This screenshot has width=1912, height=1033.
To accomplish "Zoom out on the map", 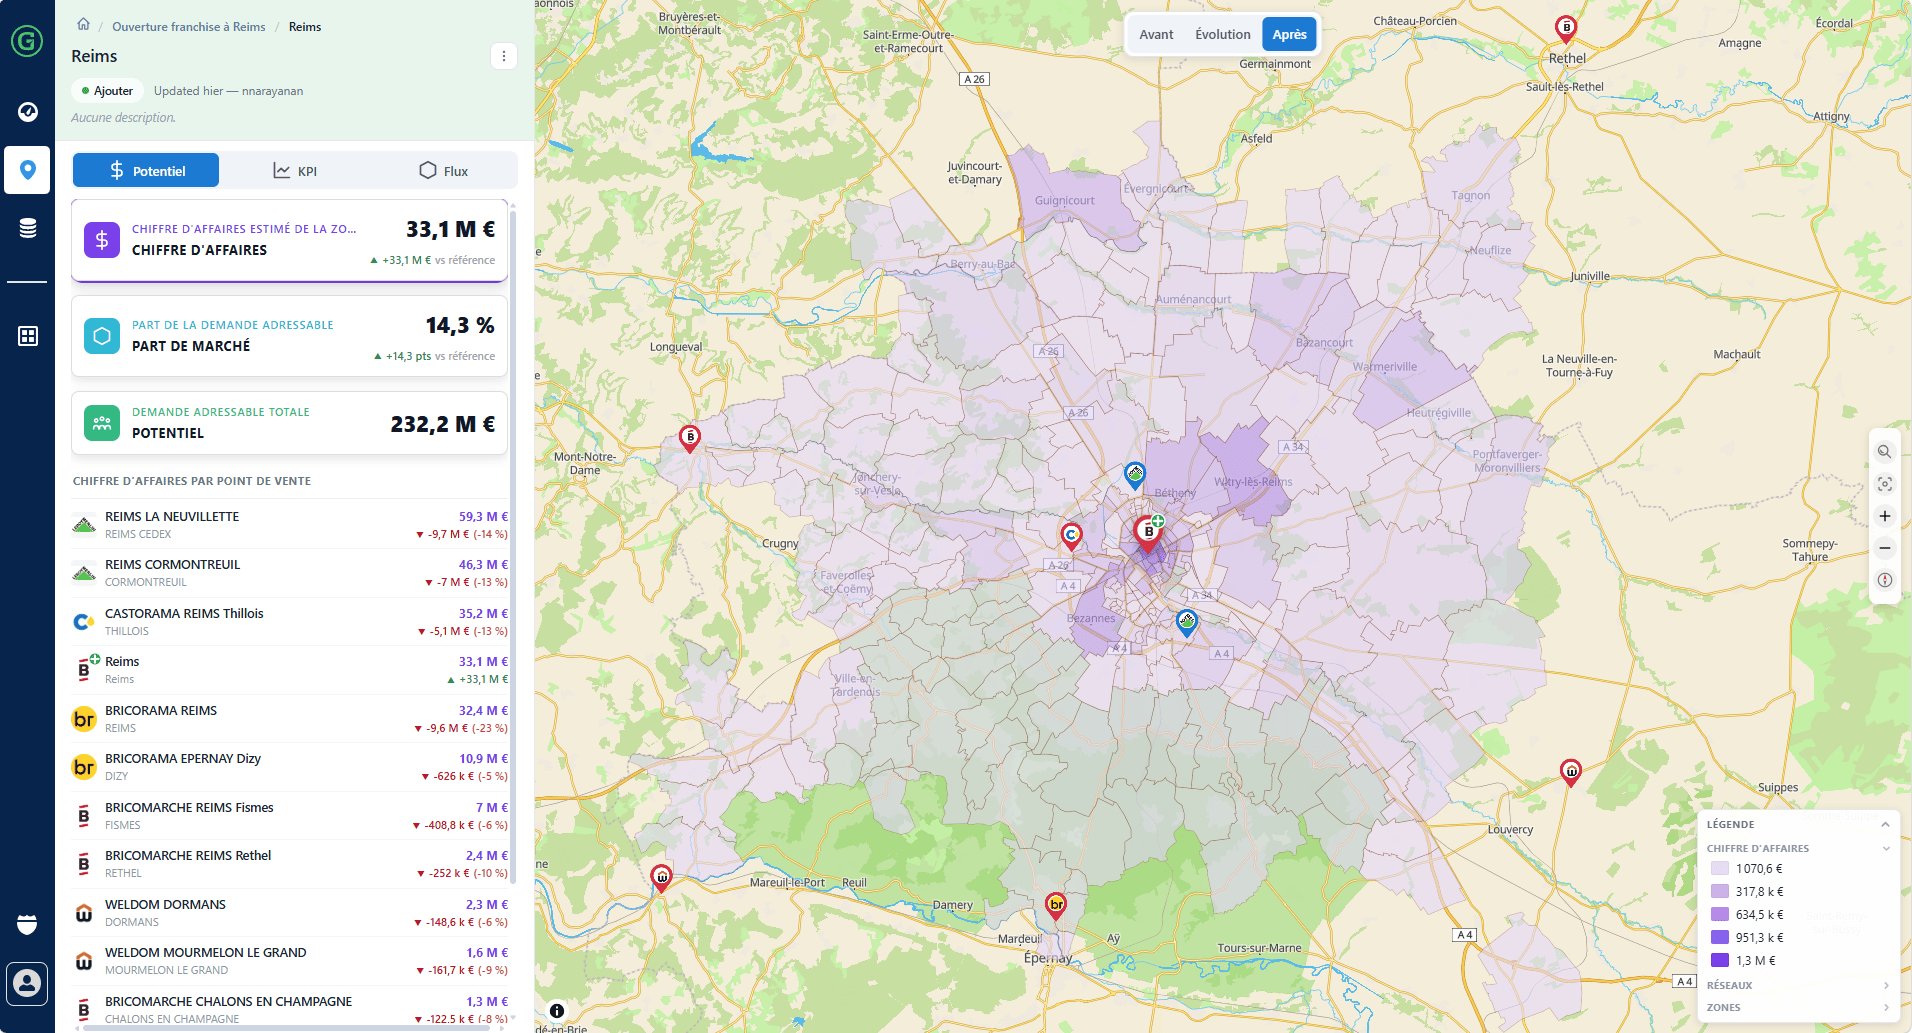I will (1885, 548).
